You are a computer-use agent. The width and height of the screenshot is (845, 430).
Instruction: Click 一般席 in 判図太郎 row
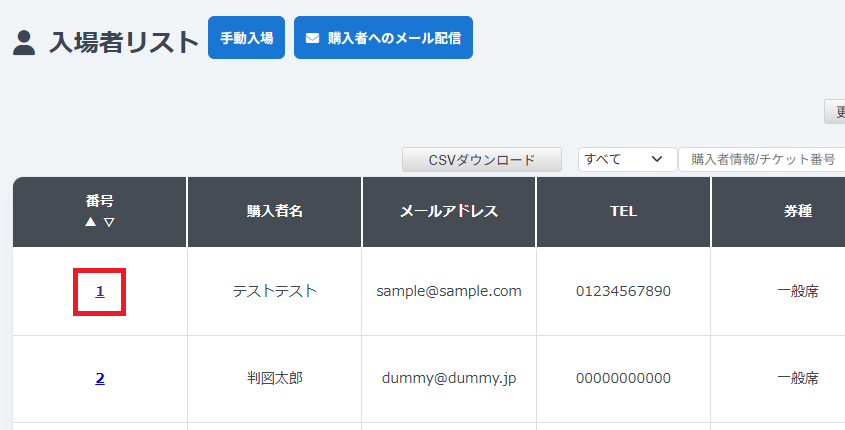(x=798, y=379)
